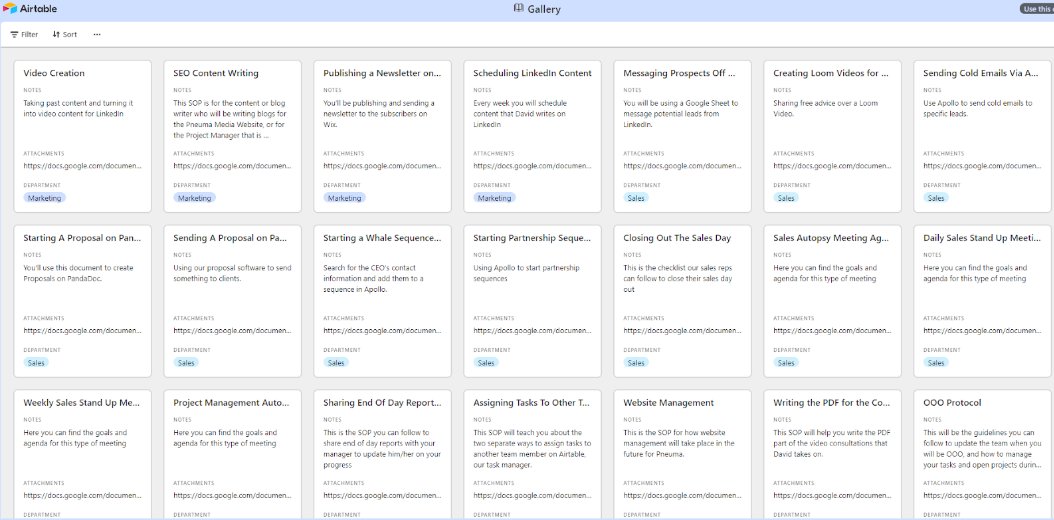Open Google Docs link on Scheduling LinkedIn Content card

[x=532, y=166]
